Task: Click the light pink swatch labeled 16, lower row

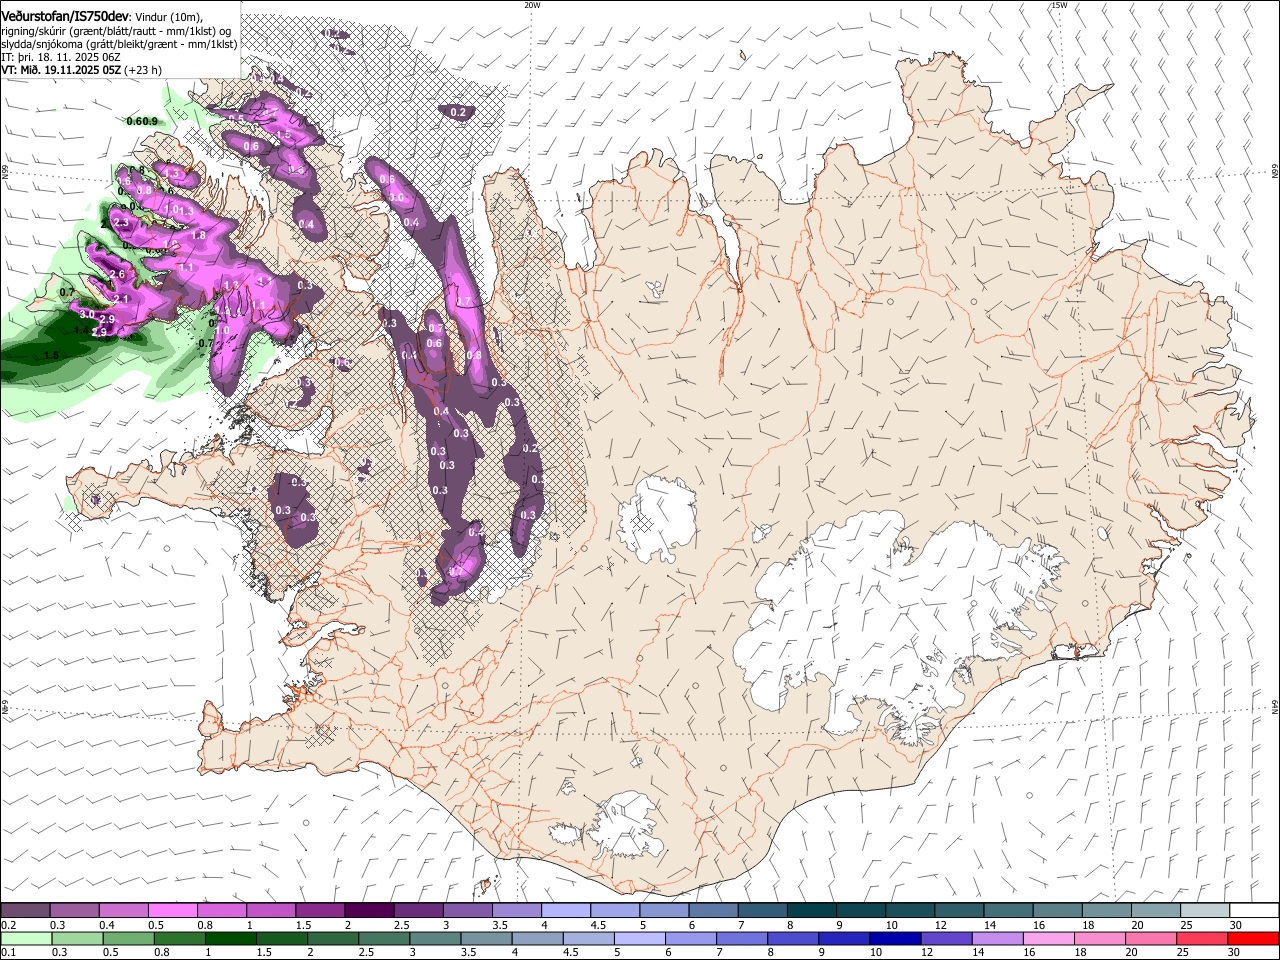Action: pyautogui.click(x=1048, y=938)
